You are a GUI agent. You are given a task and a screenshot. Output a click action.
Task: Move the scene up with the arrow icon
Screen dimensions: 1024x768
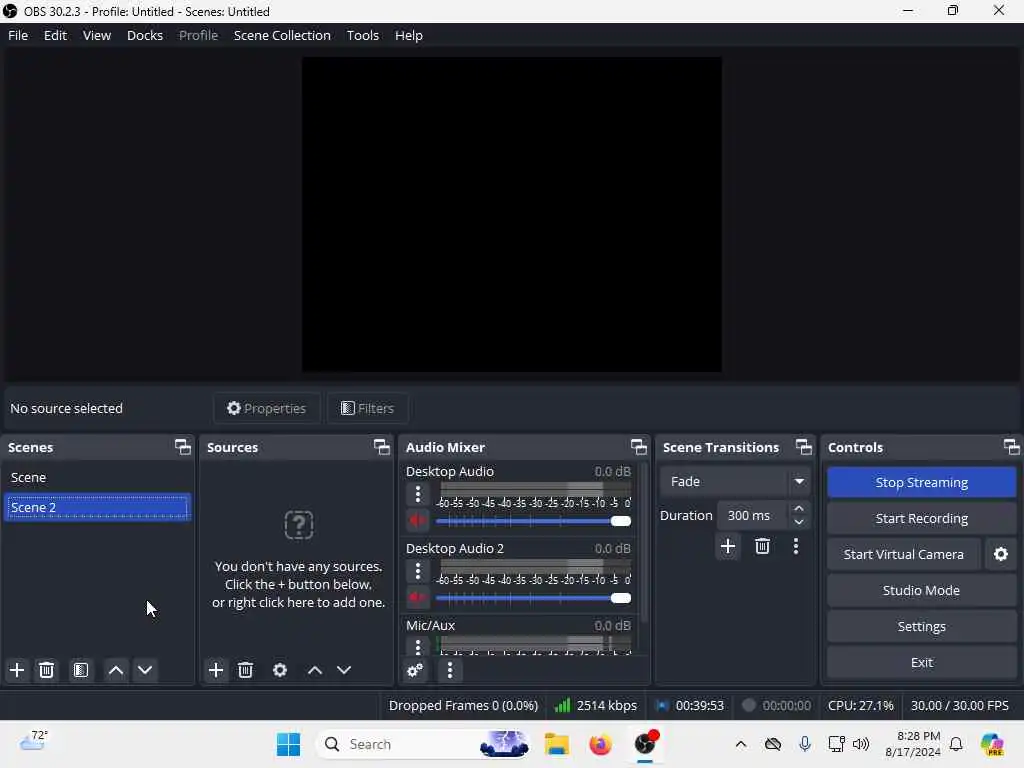(116, 670)
